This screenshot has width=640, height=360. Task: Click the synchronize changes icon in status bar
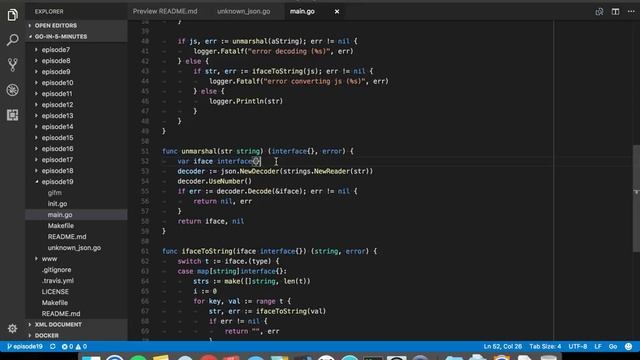tap(53, 347)
